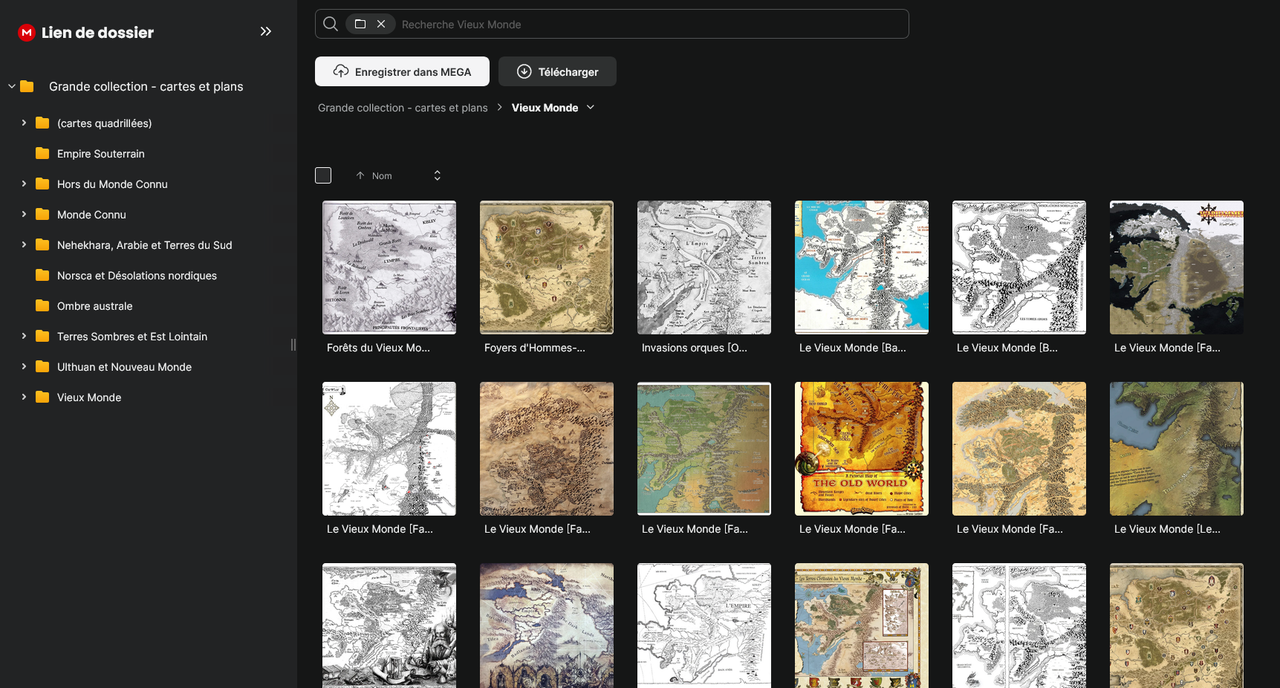
Task: Open Vieux Monde breadcrumb dropdown arrow
Action: coord(590,107)
